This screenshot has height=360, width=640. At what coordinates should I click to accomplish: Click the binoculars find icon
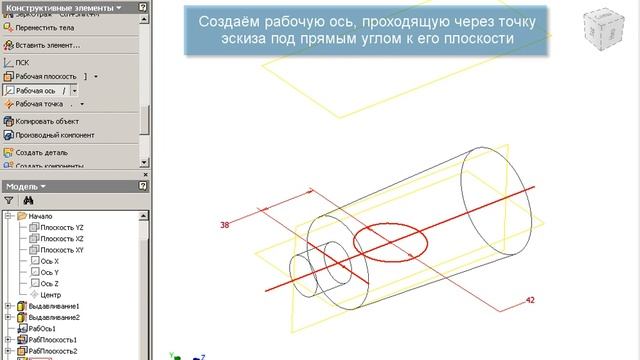28,200
